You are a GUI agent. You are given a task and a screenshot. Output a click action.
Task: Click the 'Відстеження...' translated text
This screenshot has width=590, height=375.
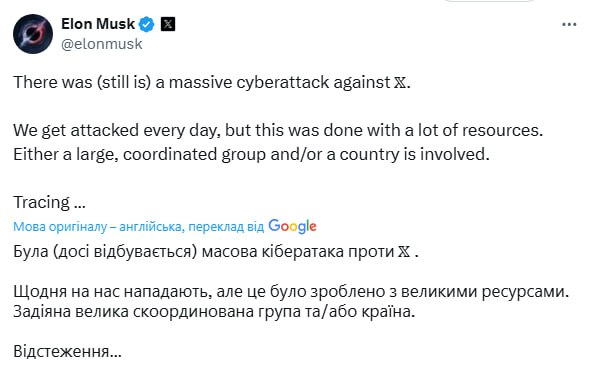pos(67,352)
